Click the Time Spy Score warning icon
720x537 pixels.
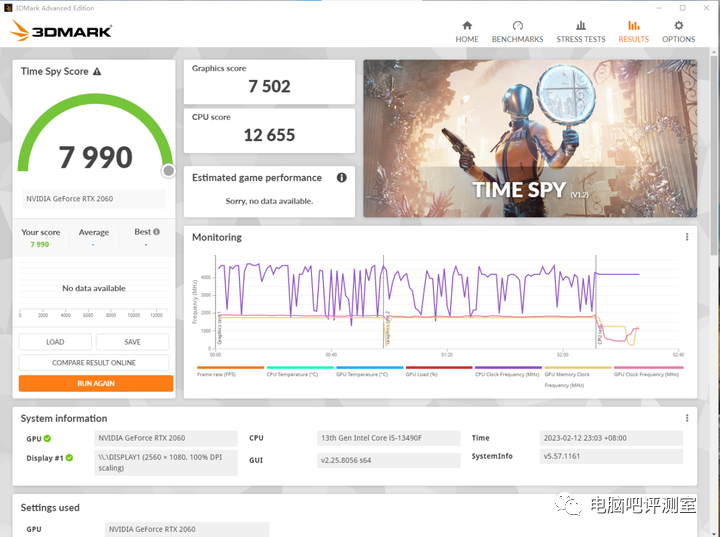pyautogui.click(x=97, y=72)
